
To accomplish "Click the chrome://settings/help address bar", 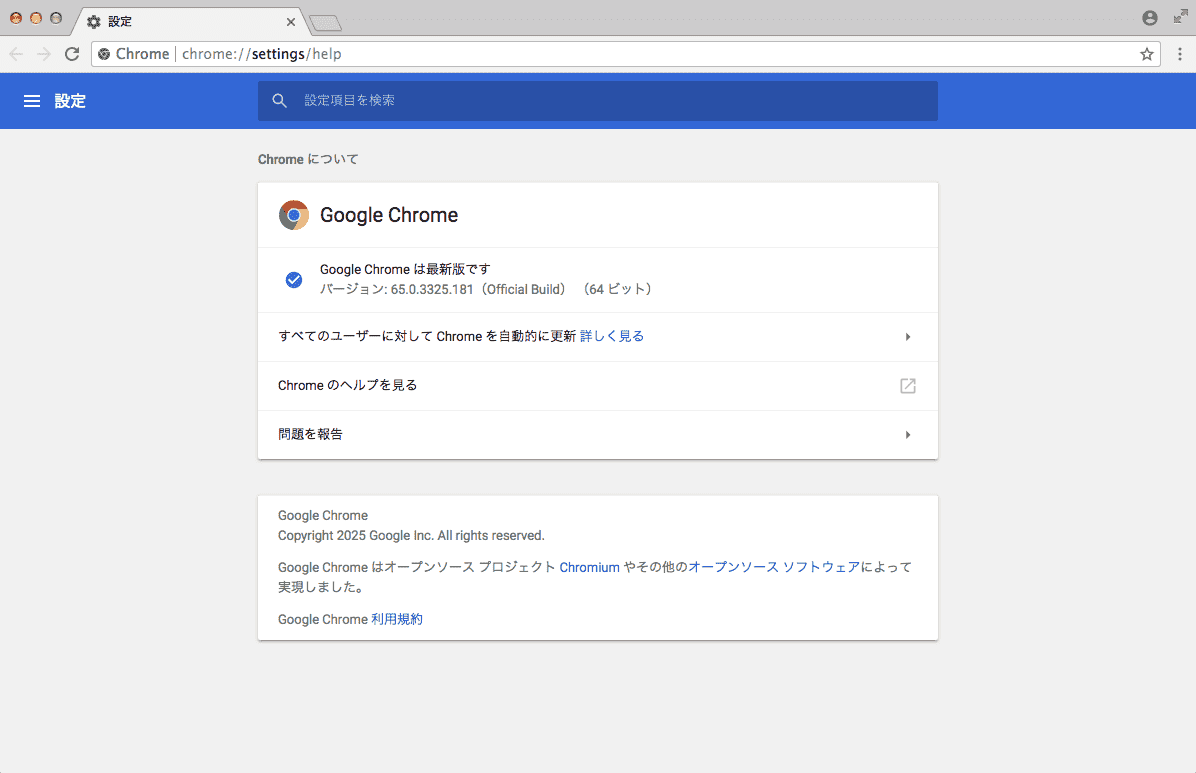I will 625,54.
